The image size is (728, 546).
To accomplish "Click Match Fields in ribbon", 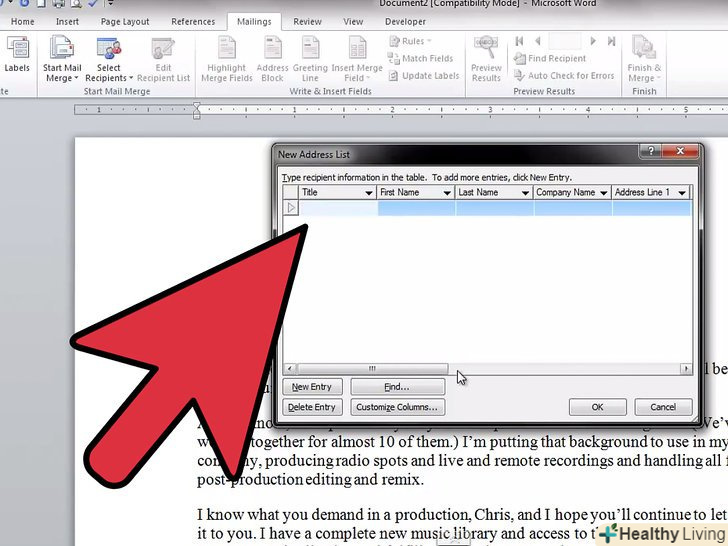I will pyautogui.click(x=421, y=58).
